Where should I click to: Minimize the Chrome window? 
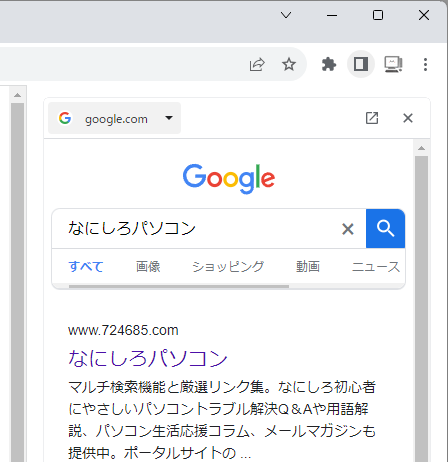[332, 15]
